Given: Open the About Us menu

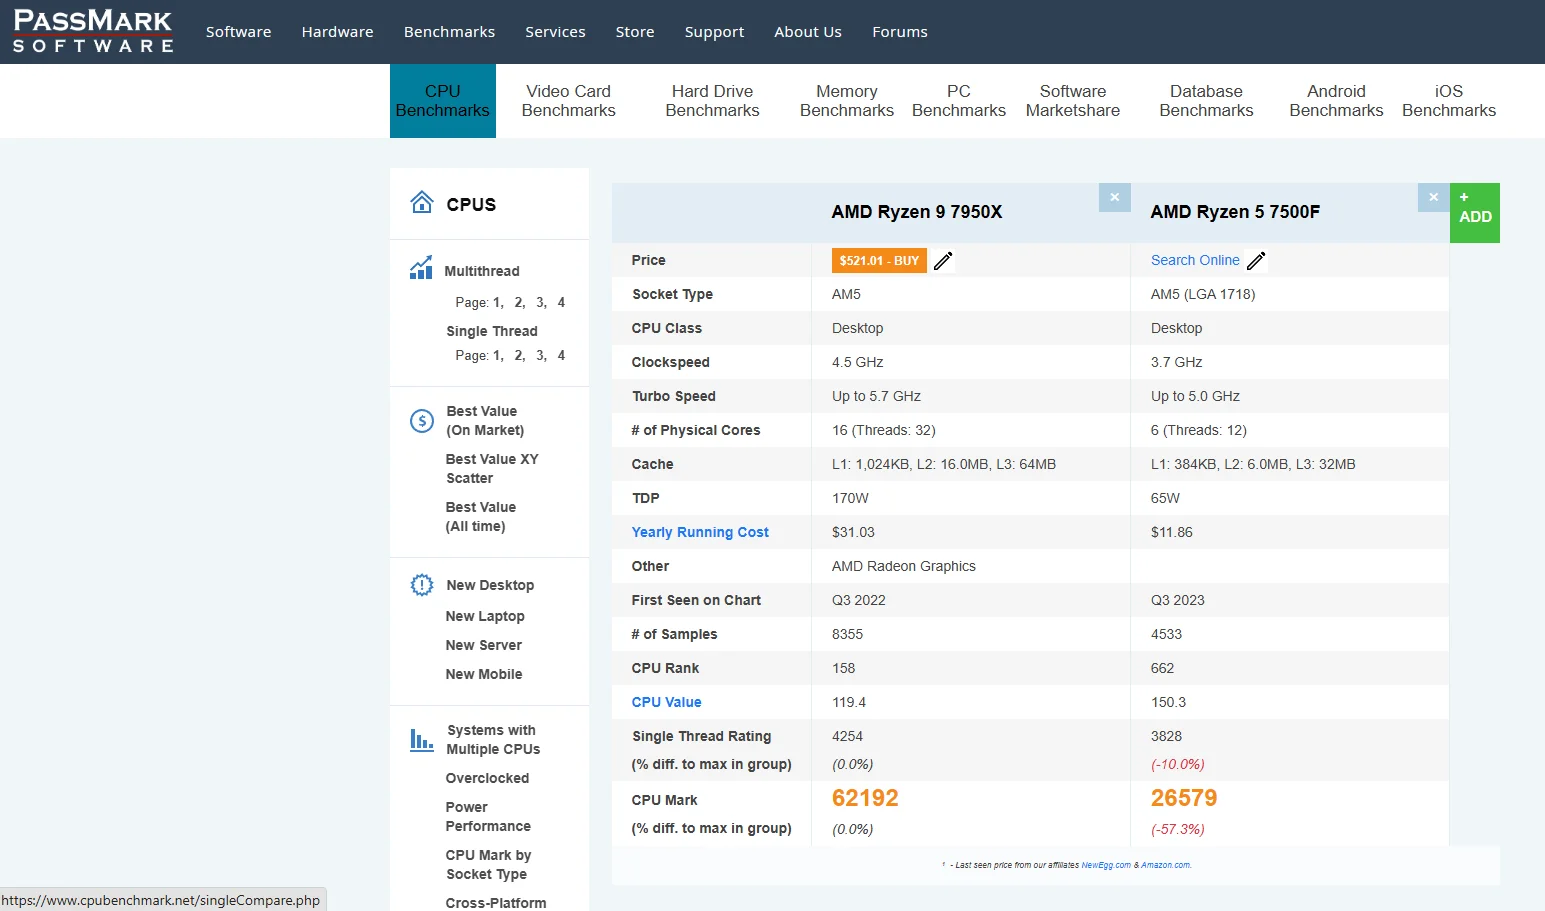Looking at the screenshot, I should 808,32.
